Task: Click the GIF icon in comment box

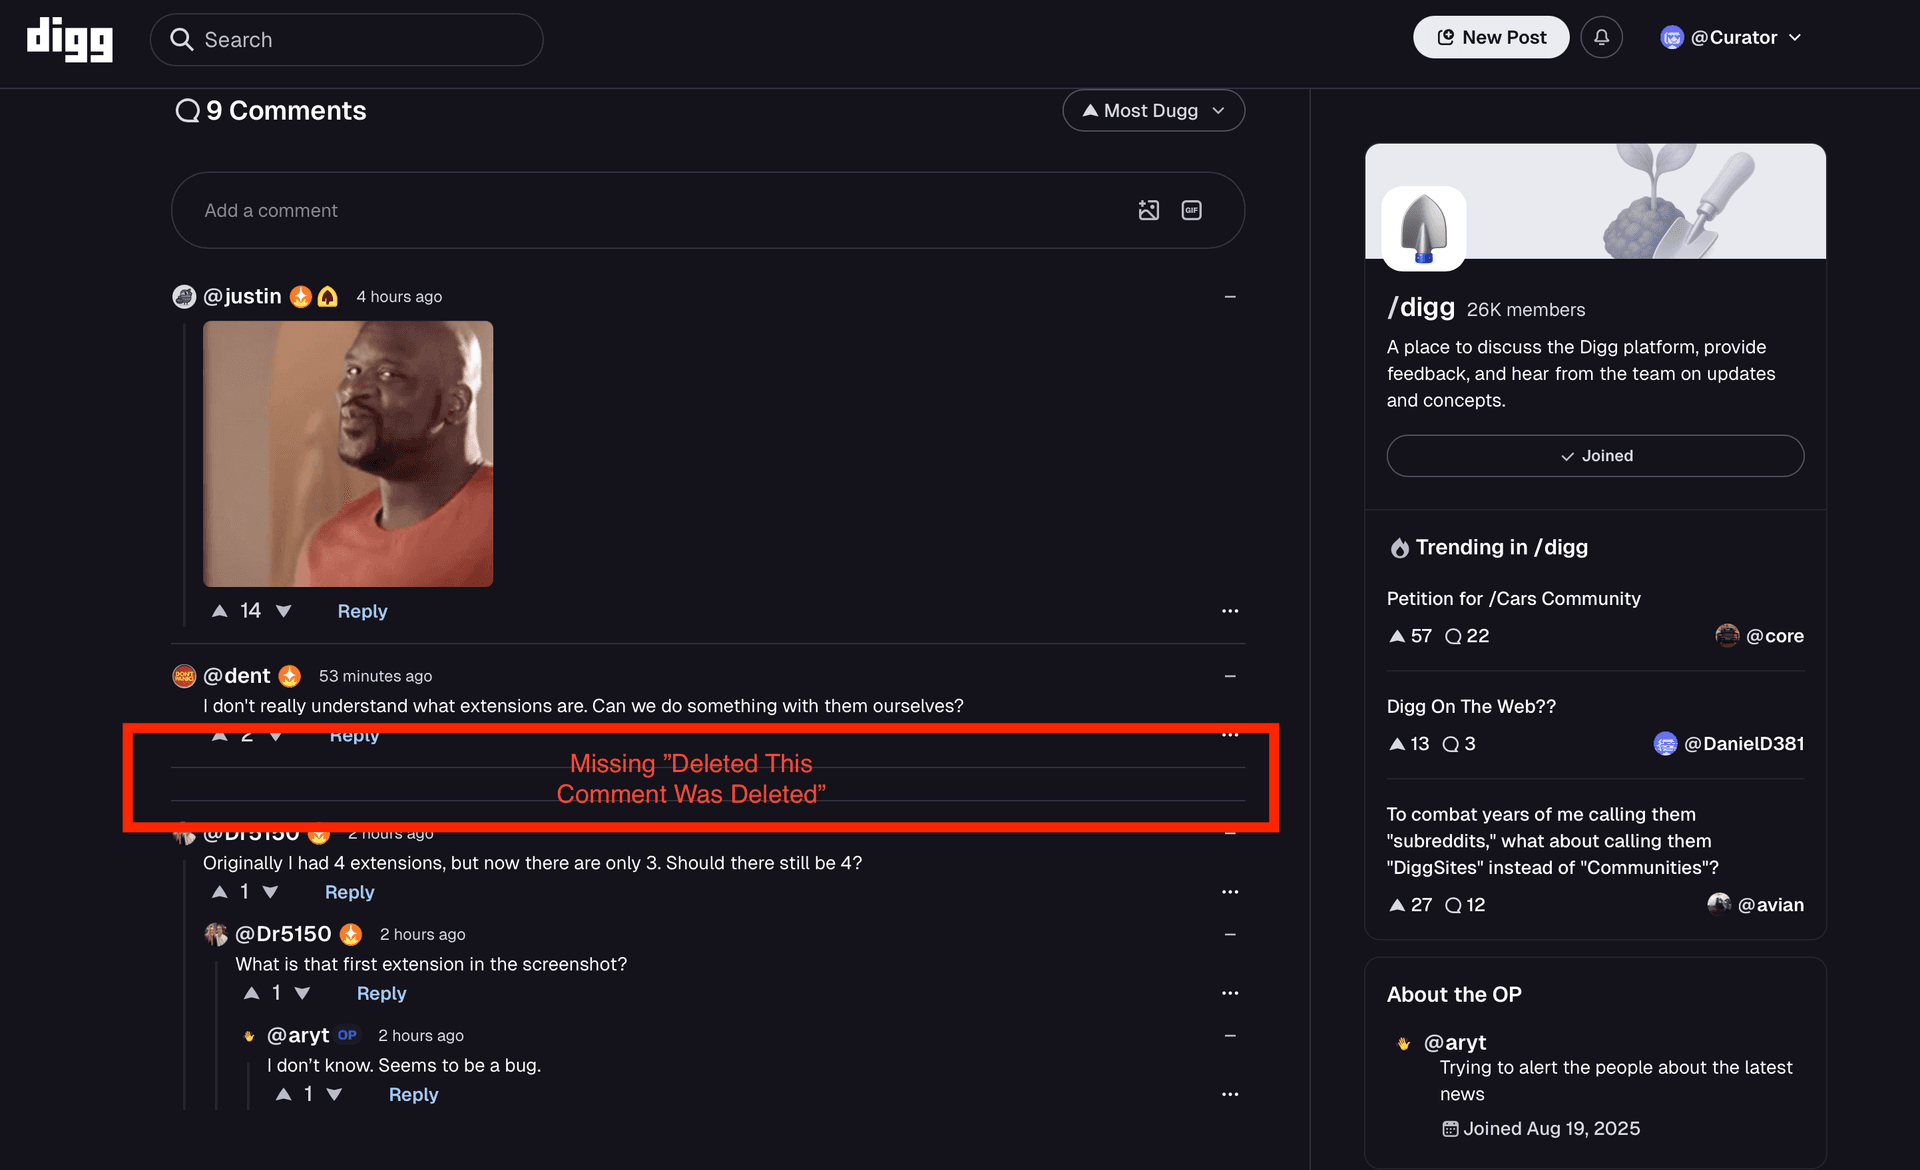Action: pos(1191,210)
